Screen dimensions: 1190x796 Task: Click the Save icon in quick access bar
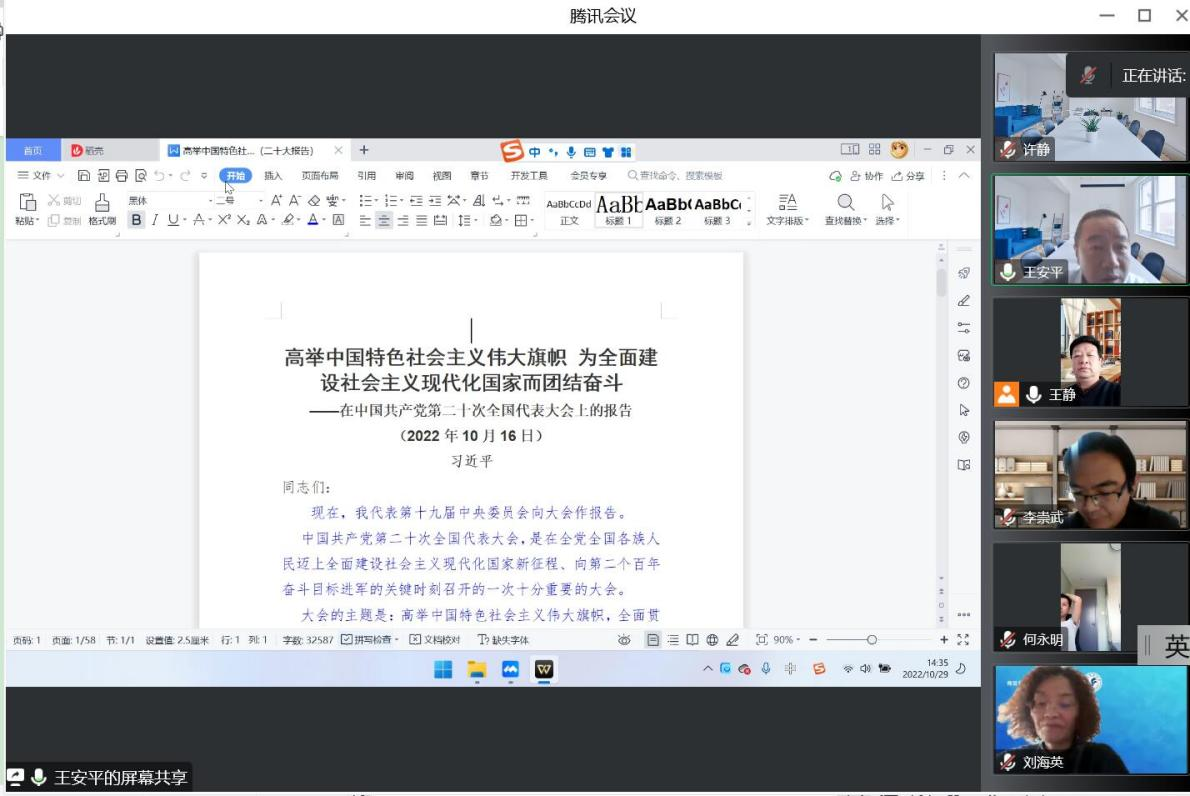tap(83, 175)
